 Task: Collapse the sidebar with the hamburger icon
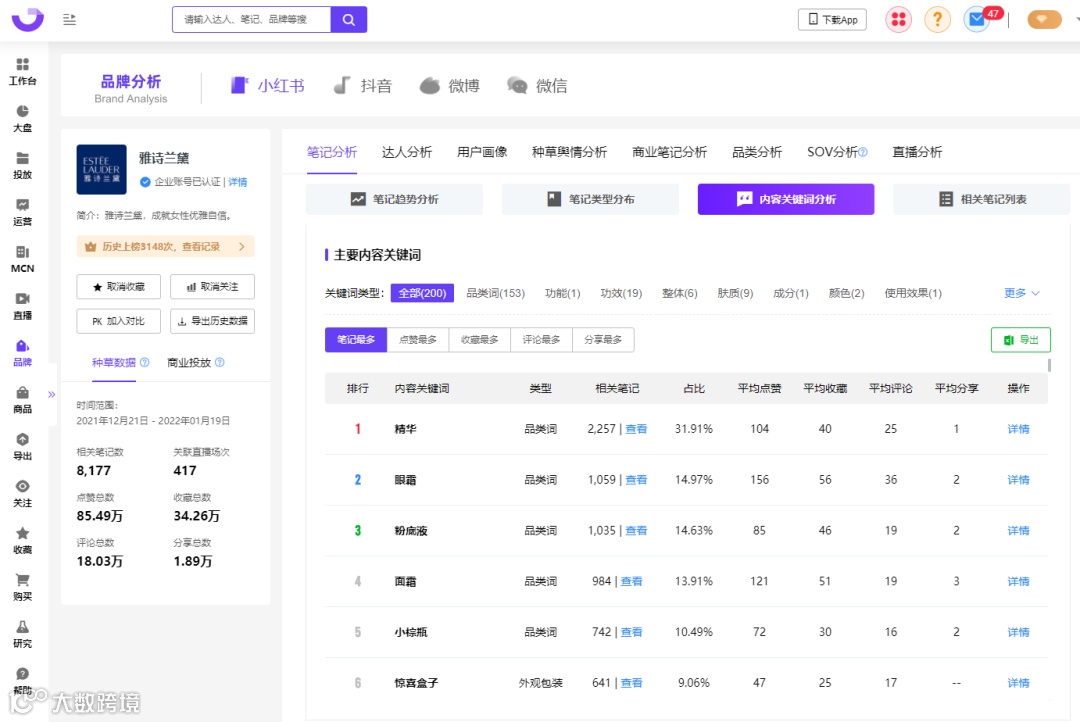point(70,19)
